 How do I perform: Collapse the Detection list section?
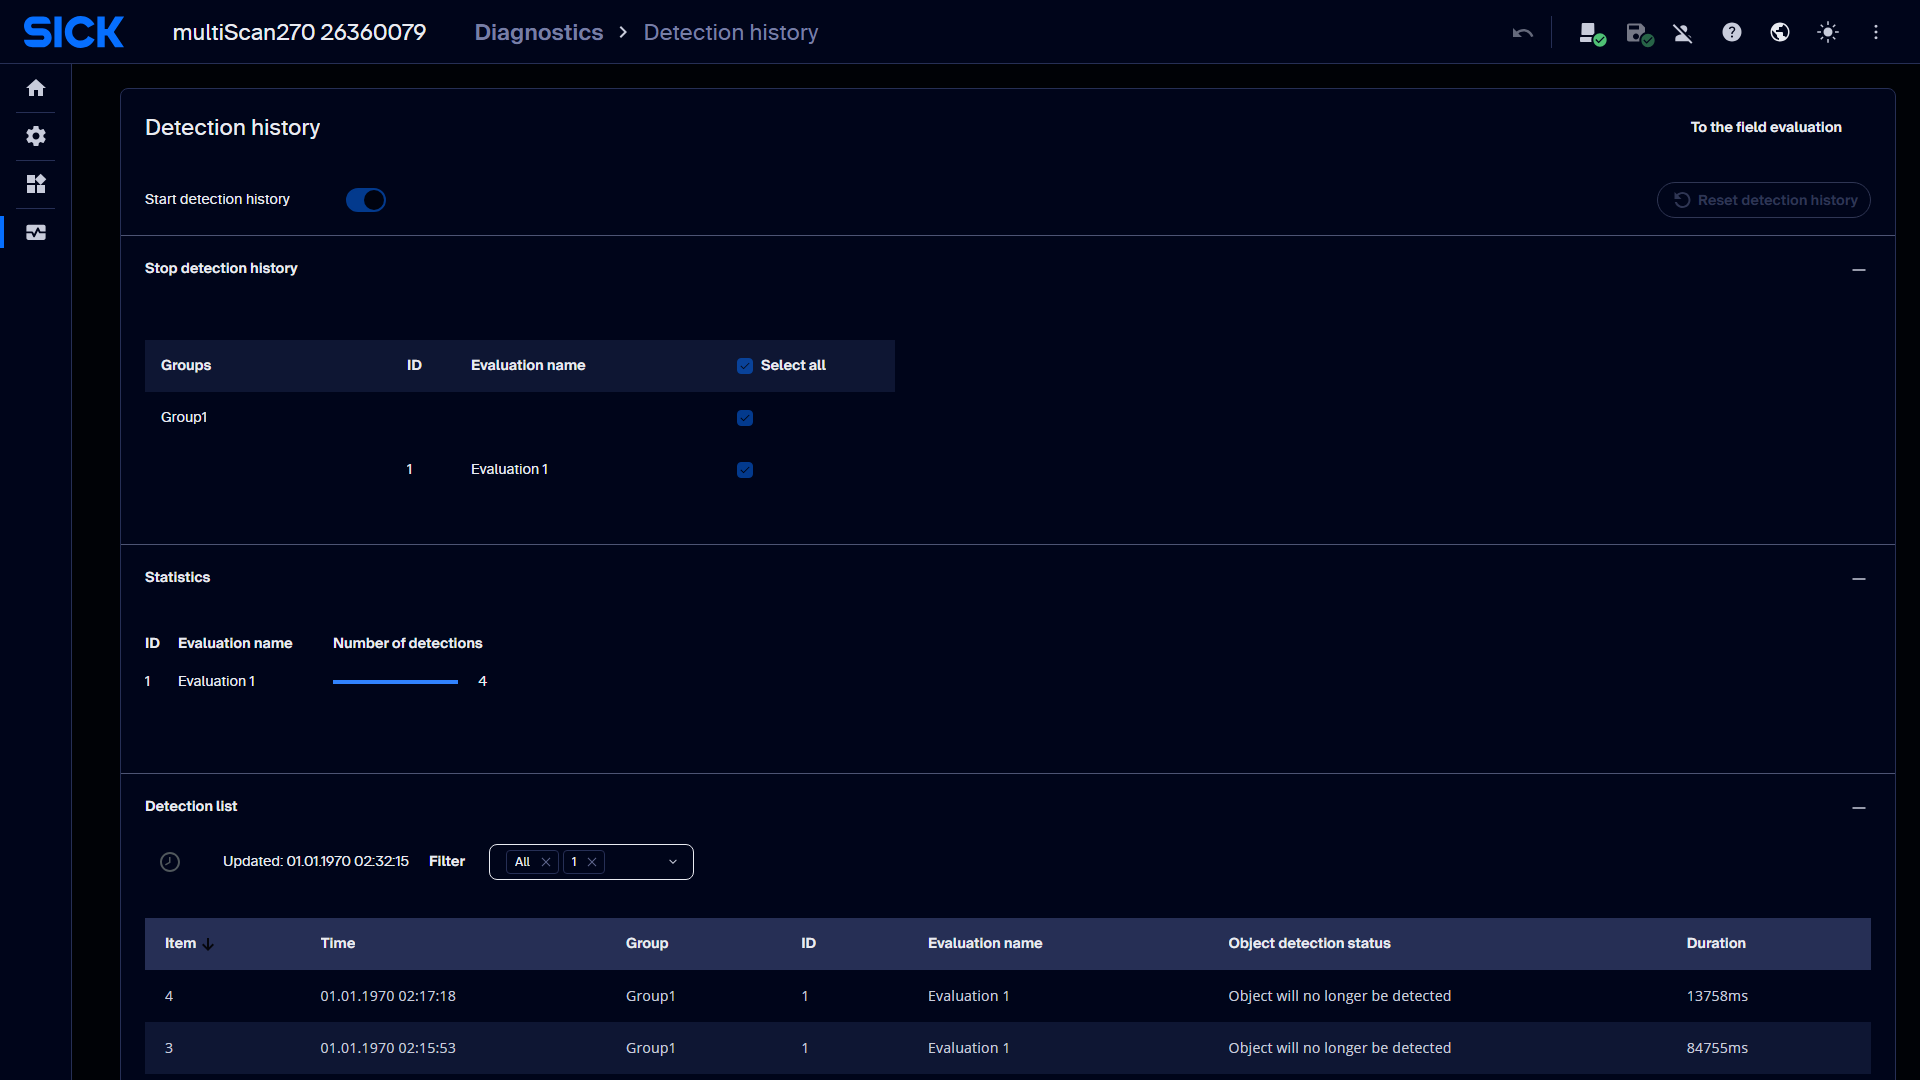[x=1859, y=808]
